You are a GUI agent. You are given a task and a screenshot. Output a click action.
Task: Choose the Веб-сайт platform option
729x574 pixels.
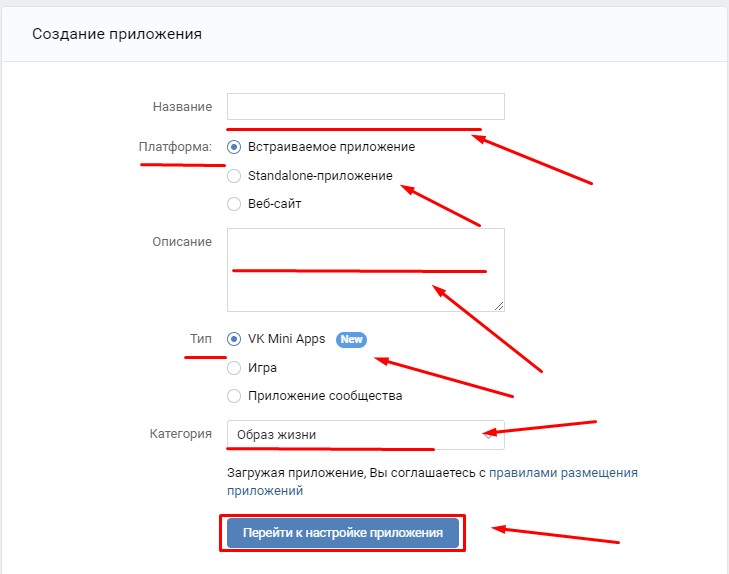pyautogui.click(x=234, y=204)
